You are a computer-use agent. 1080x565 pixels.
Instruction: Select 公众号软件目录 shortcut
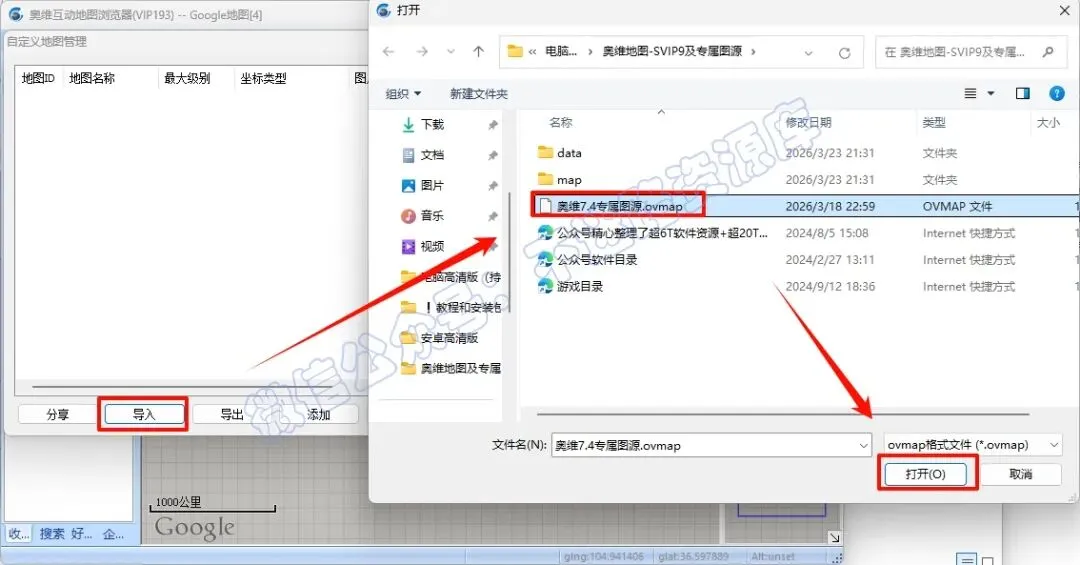[x=596, y=260]
